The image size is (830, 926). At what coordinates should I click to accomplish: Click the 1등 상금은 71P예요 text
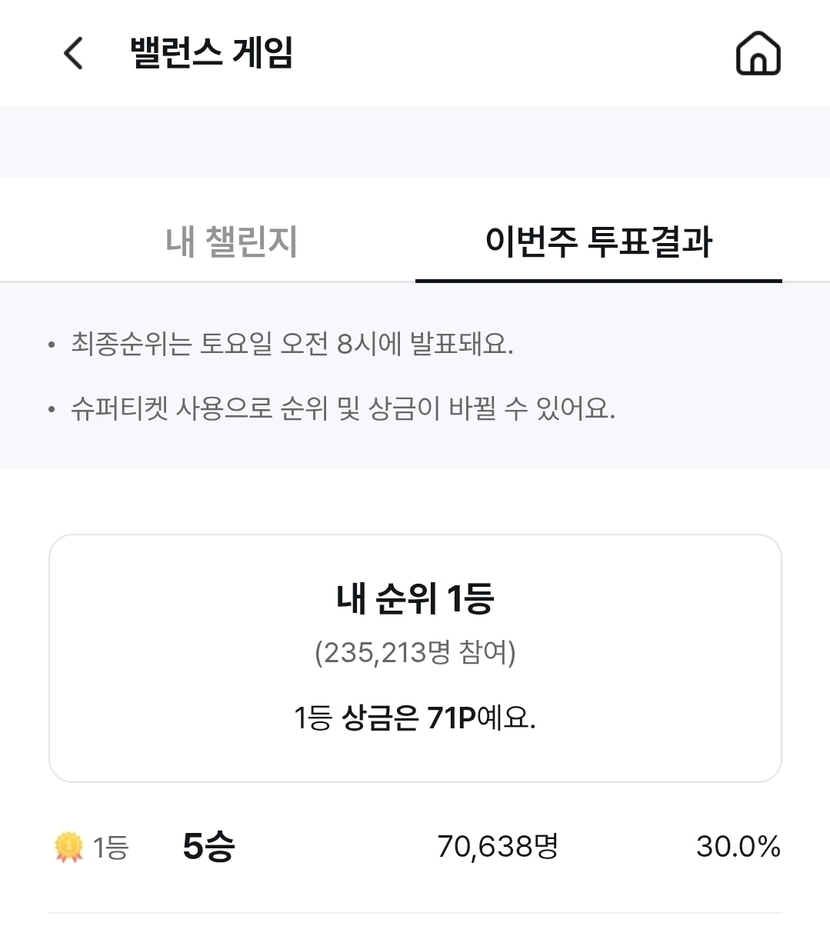click(x=415, y=718)
